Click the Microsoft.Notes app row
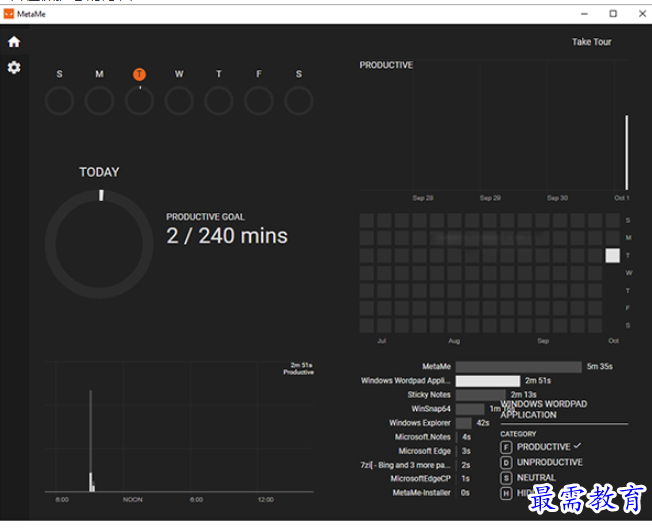Screen dimensions: 652x530 pyautogui.click(x=432, y=437)
